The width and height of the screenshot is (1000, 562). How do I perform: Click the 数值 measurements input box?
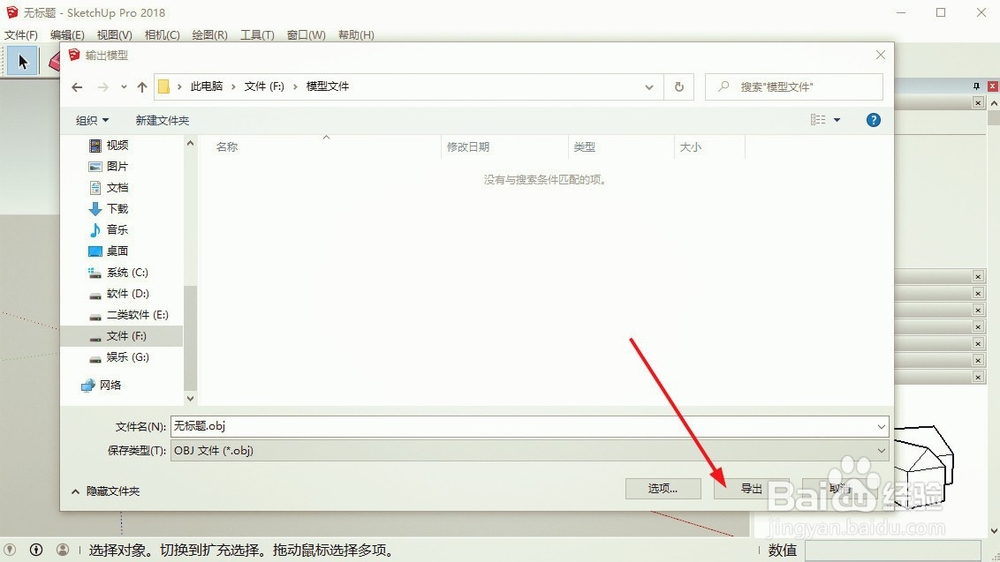click(893, 550)
